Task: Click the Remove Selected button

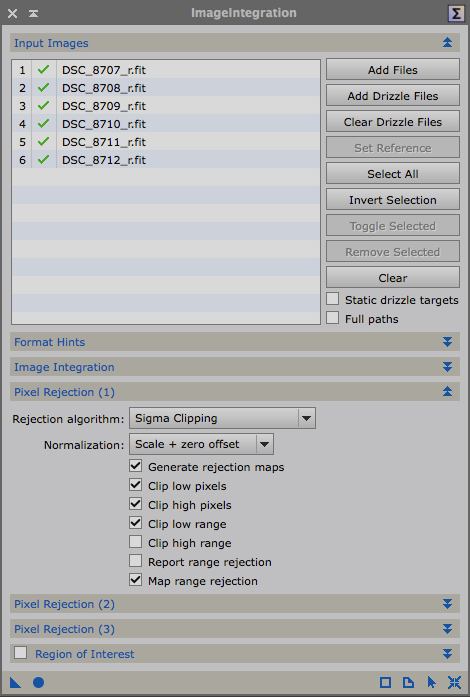Action: pyautogui.click(x=393, y=252)
